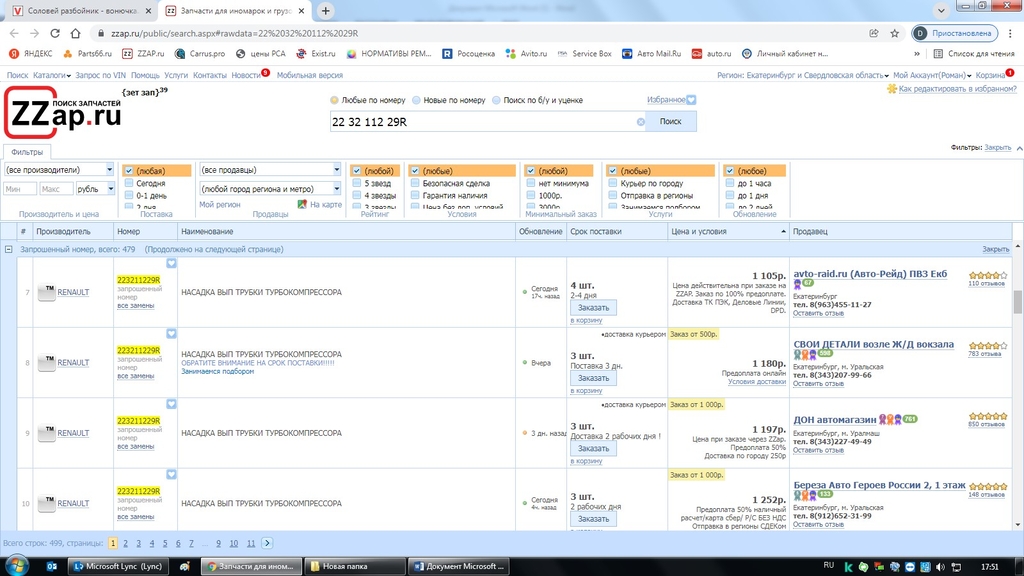
Task: Click the Макс price input field
Action: (56, 189)
